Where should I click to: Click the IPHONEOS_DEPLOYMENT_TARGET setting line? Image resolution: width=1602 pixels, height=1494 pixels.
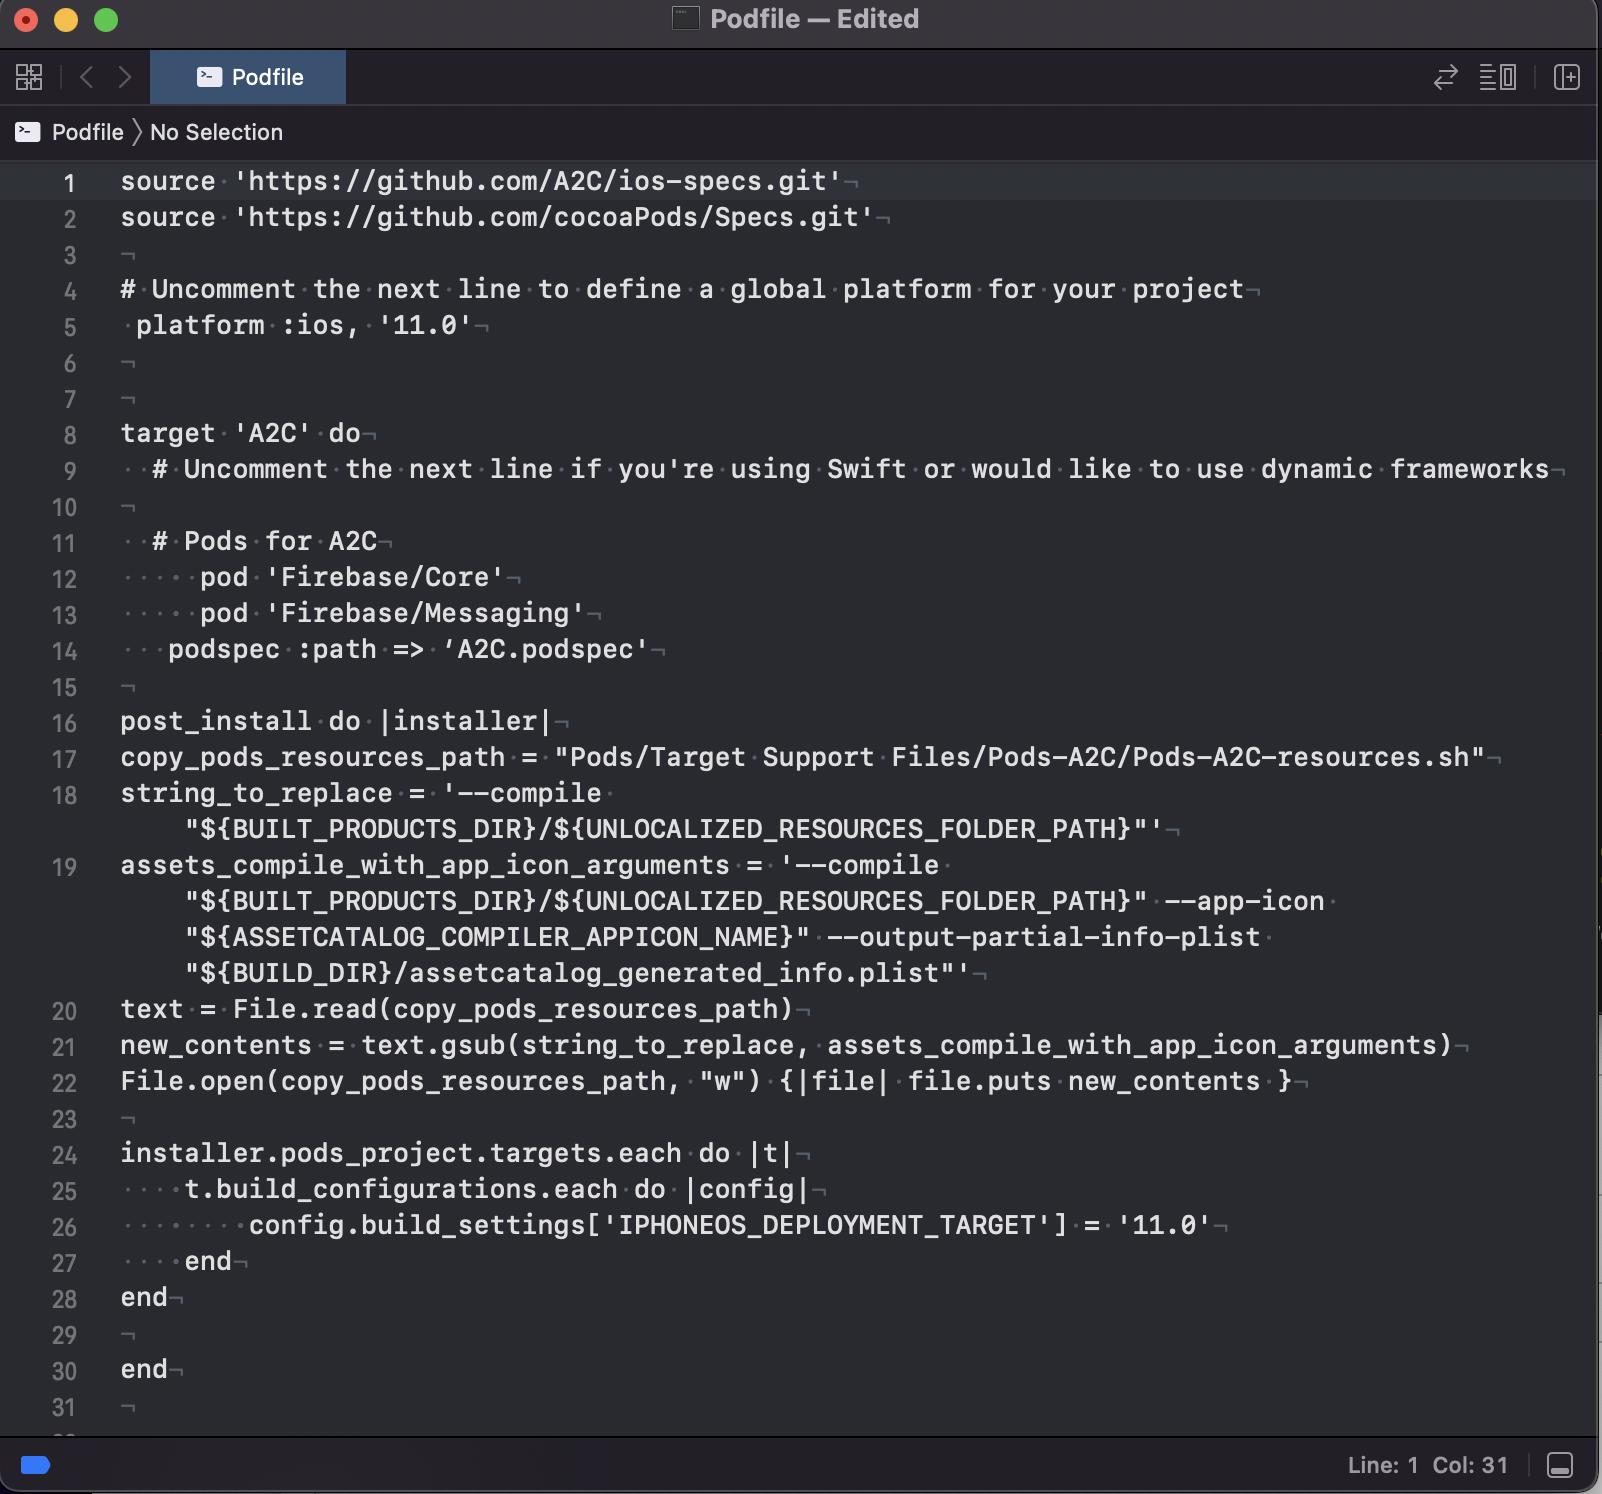coord(730,1225)
